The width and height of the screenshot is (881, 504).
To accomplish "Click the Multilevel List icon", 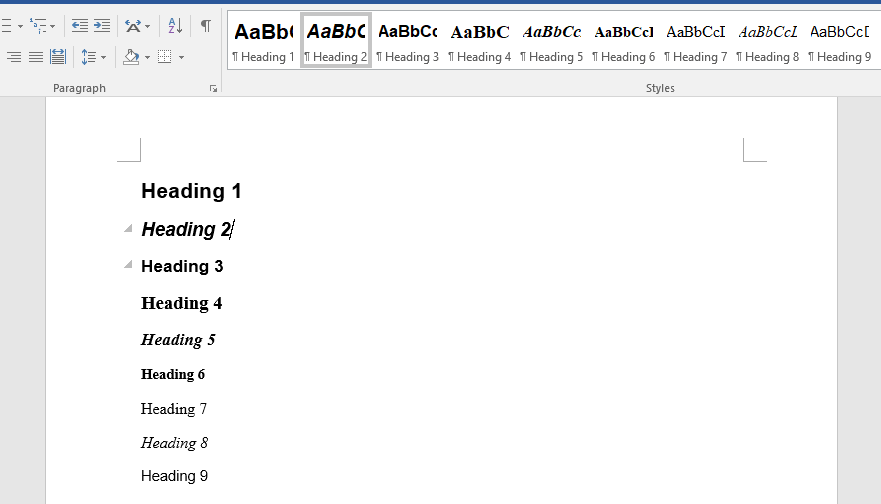I will point(38,26).
